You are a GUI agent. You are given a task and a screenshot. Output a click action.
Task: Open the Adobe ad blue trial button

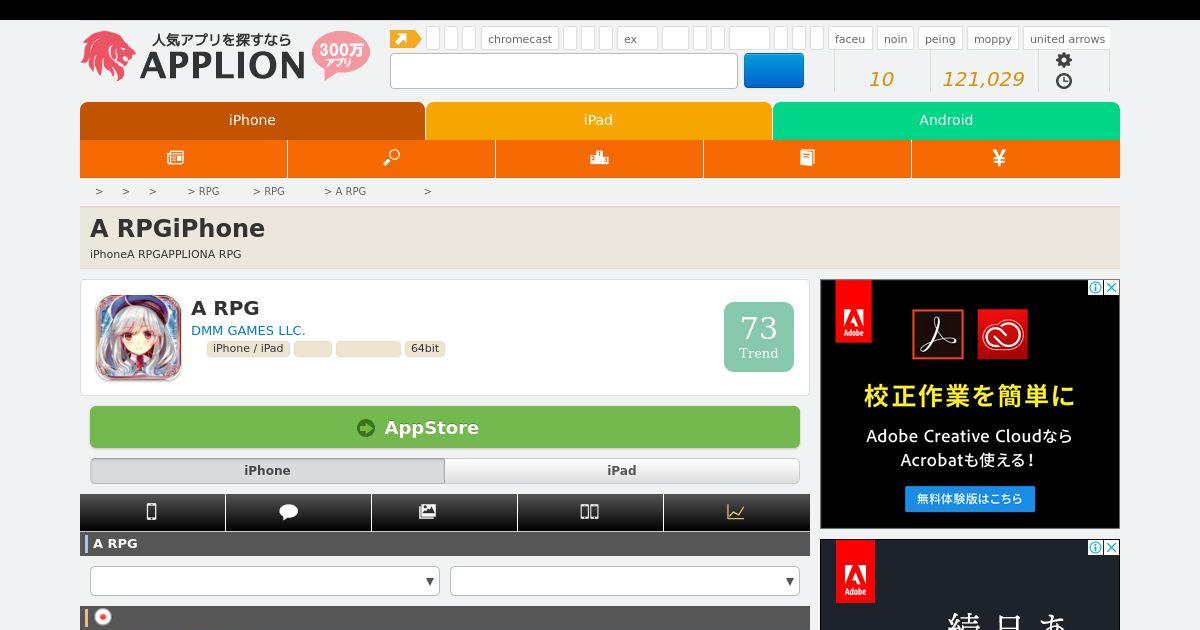(x=970, y=499)
